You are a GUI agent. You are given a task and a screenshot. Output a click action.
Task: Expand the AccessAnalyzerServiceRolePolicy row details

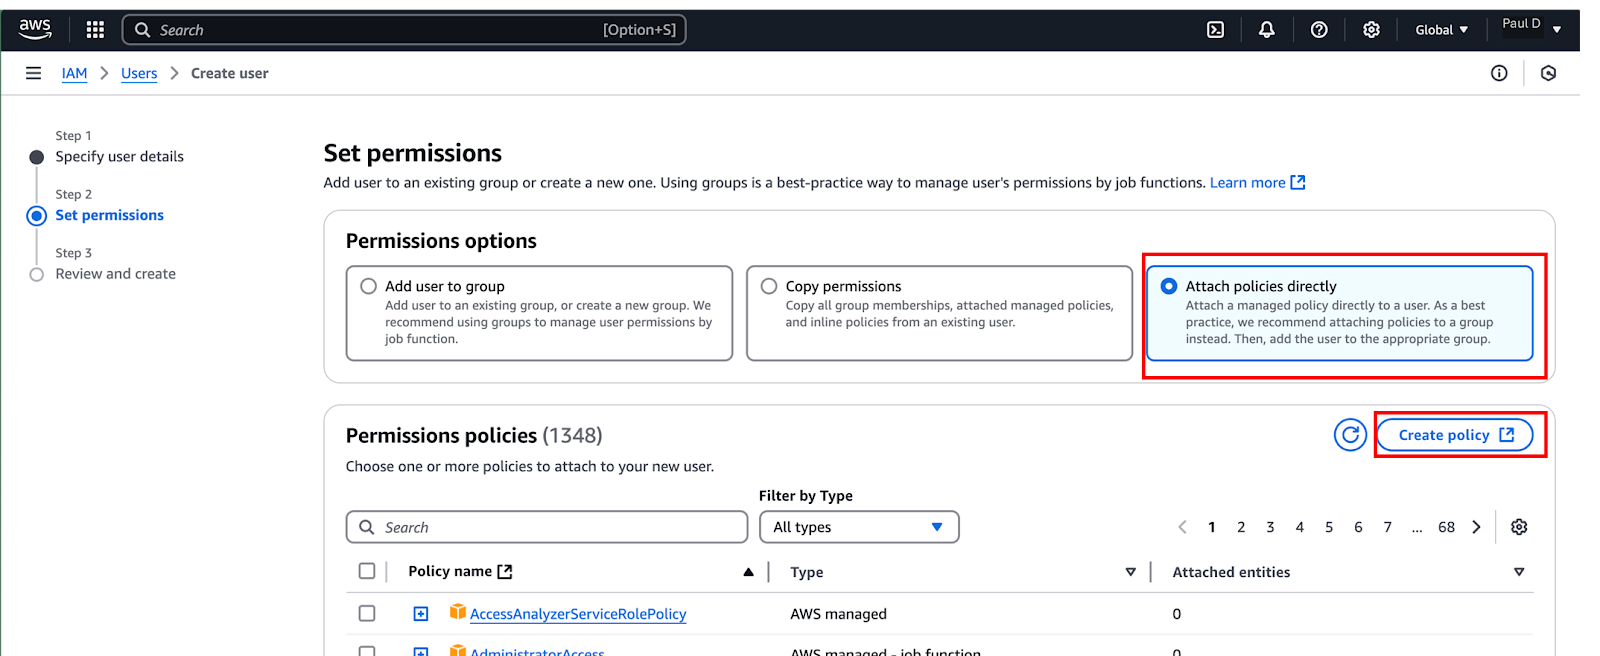click(421, 613)
